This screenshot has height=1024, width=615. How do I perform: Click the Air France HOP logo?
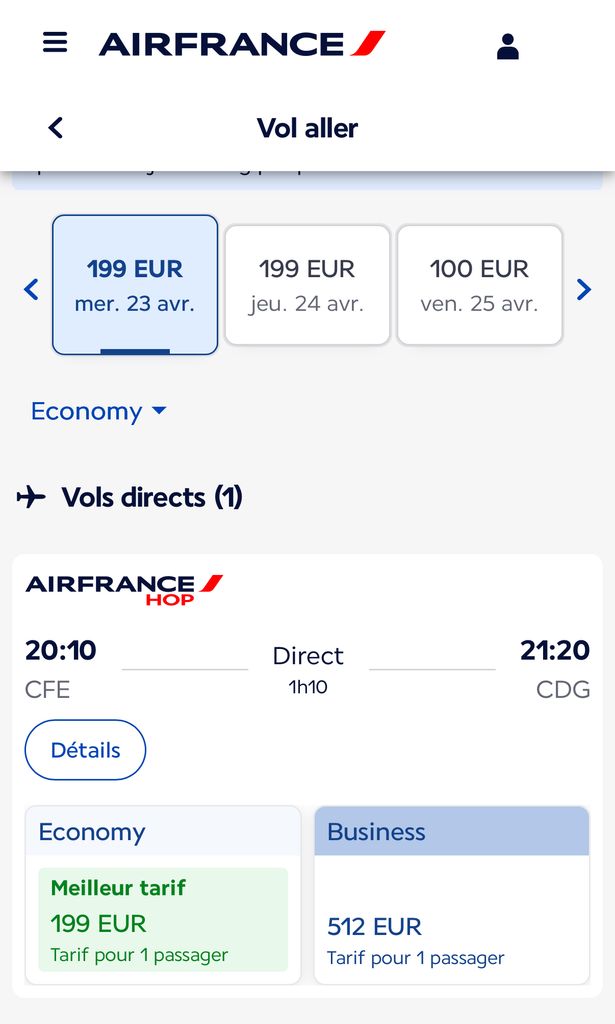tap(124, 589)
